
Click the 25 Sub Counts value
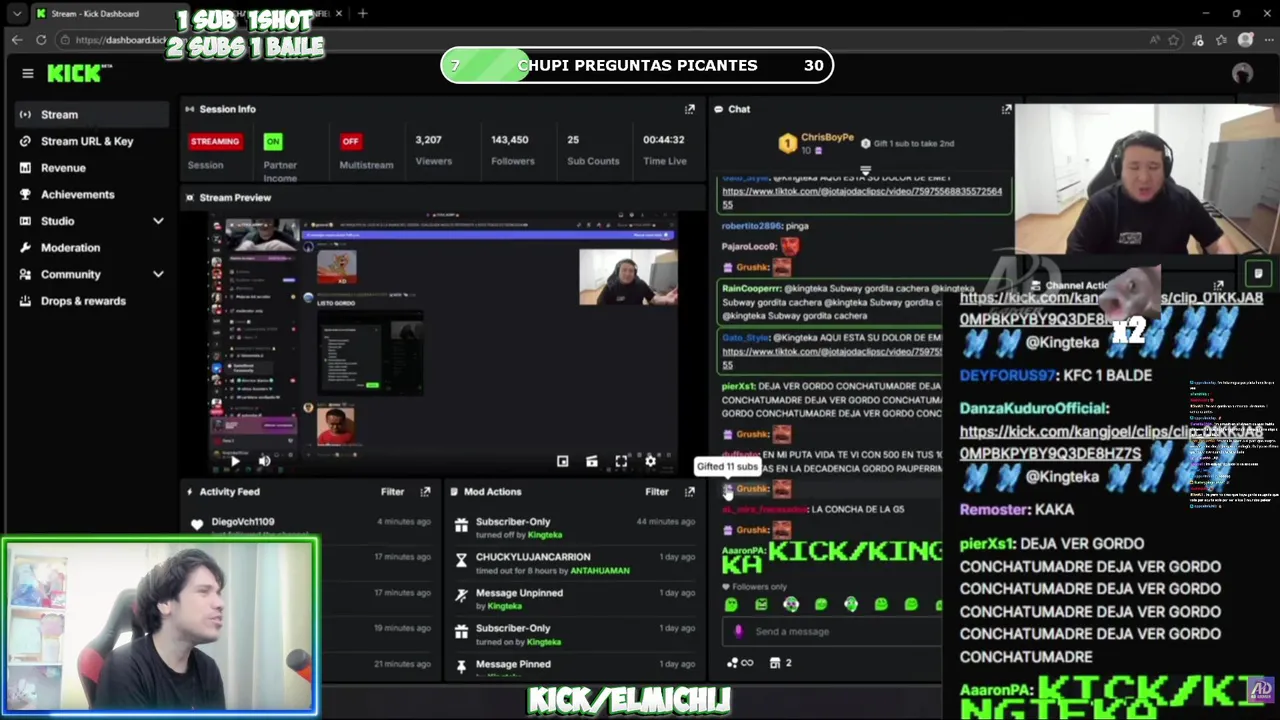(573, 140)
